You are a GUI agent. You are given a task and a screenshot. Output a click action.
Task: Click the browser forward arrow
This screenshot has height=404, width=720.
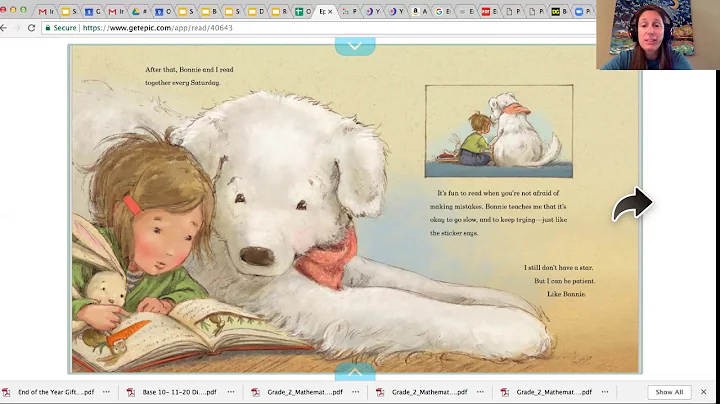tap(17, 28)
